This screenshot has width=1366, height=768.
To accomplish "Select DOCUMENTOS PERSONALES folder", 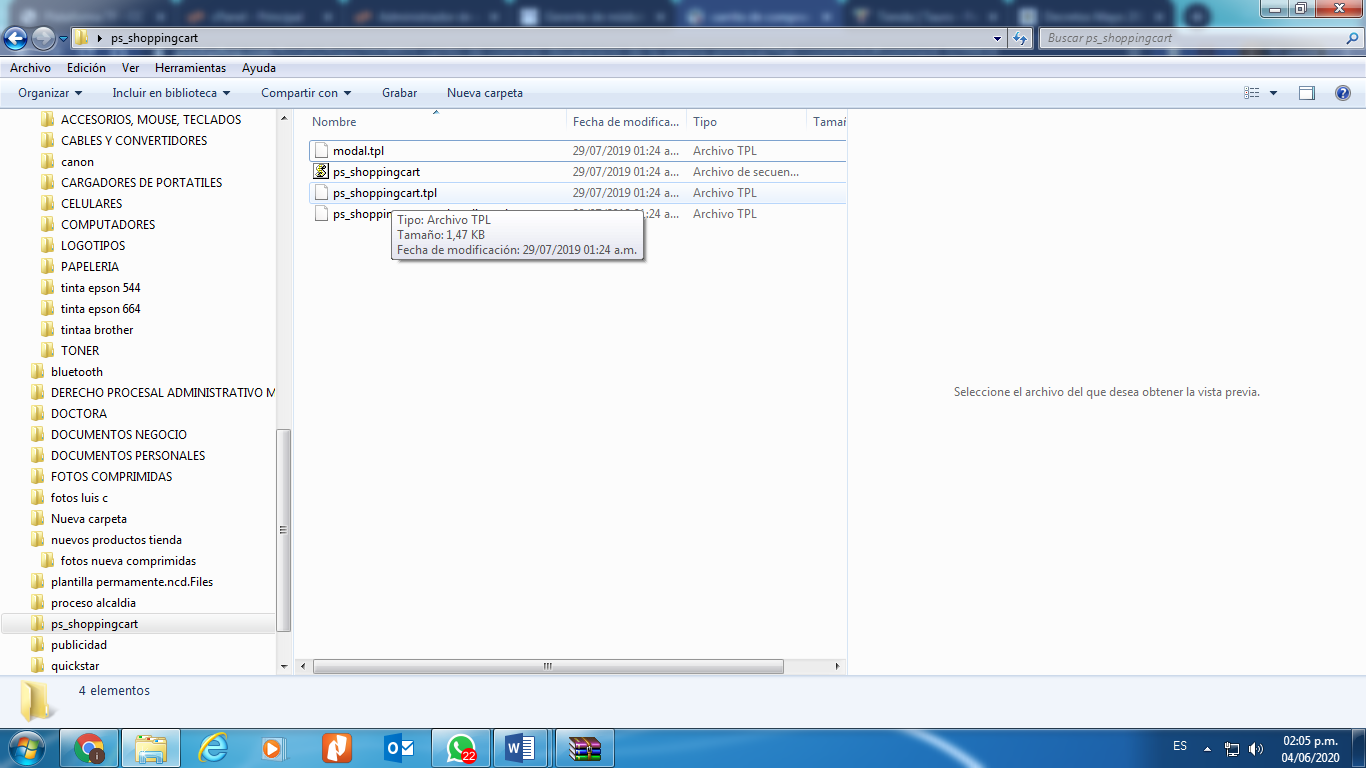I will 128,456.
